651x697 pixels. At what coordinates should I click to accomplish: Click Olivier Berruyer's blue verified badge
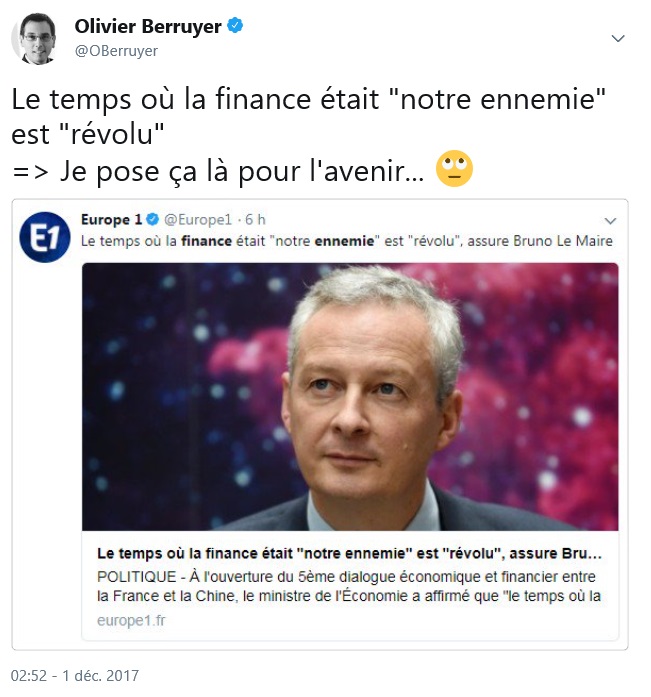coord(235,26)
